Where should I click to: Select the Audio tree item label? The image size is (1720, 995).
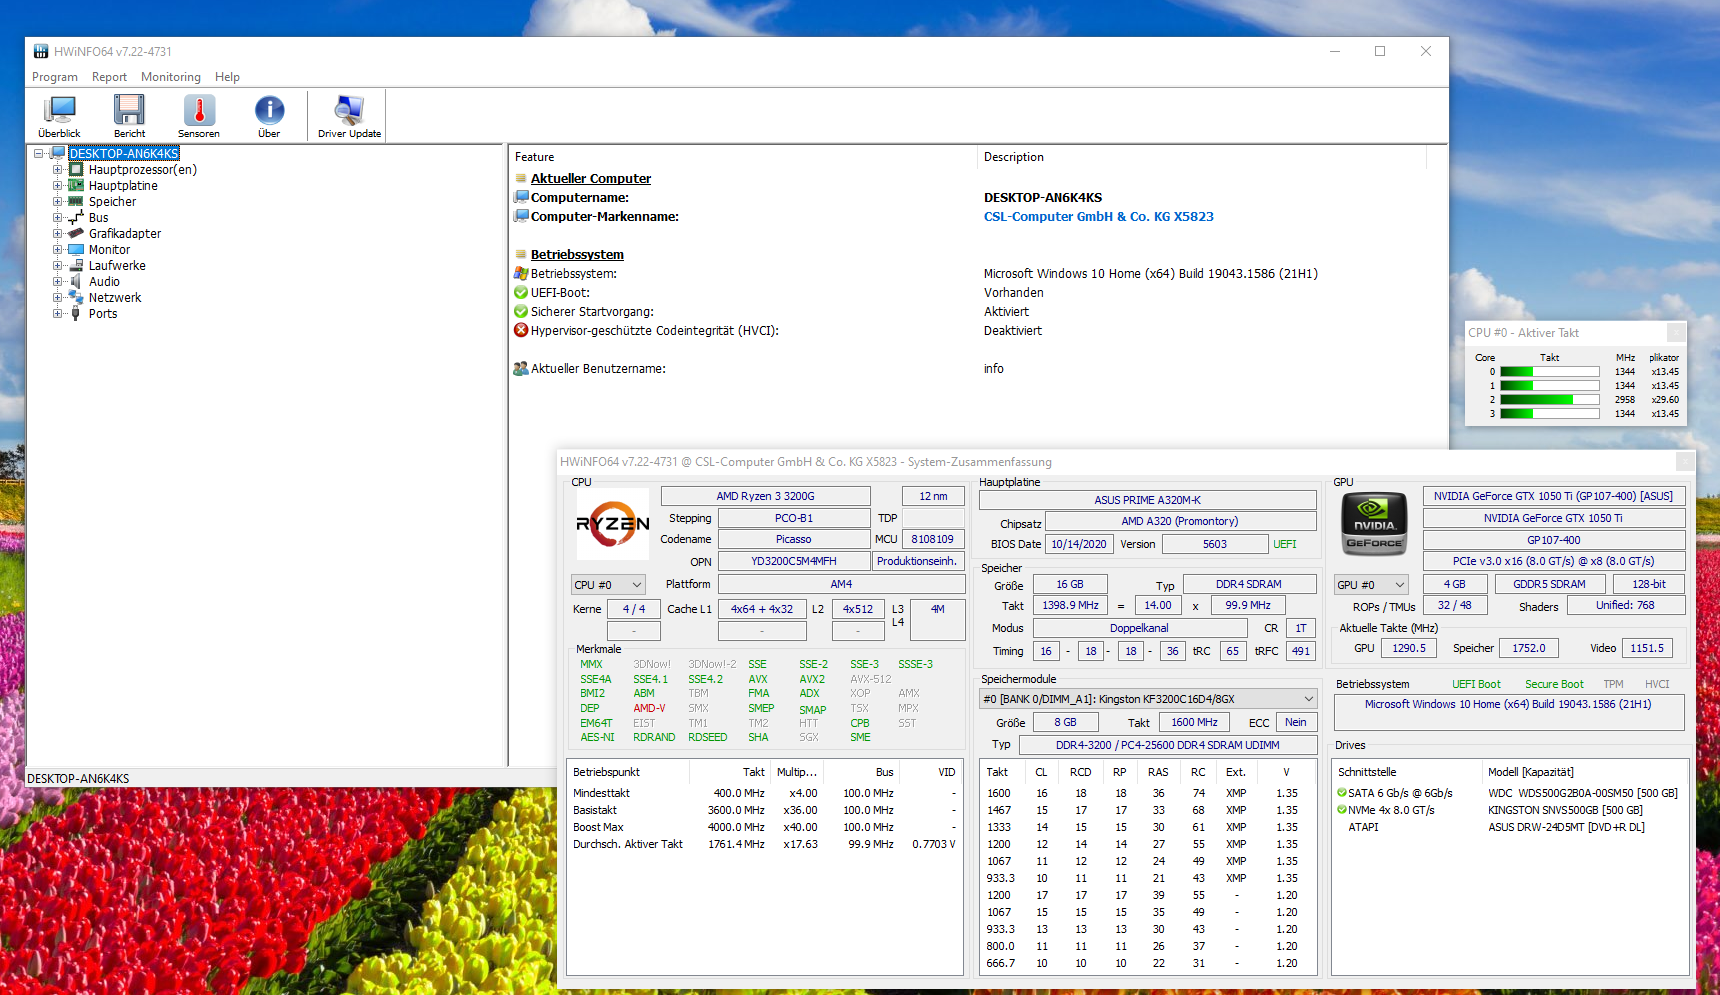pos(104,282)
